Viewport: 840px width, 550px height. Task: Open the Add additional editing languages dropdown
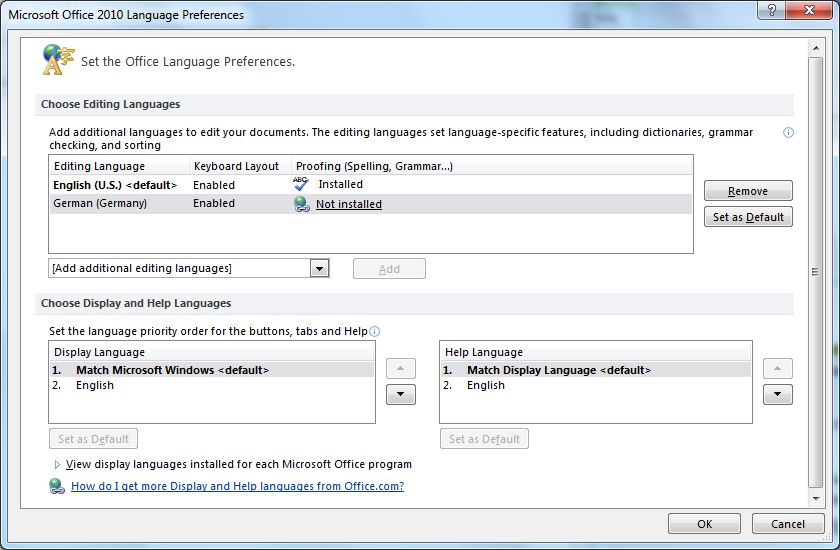(x=319, y=268)
